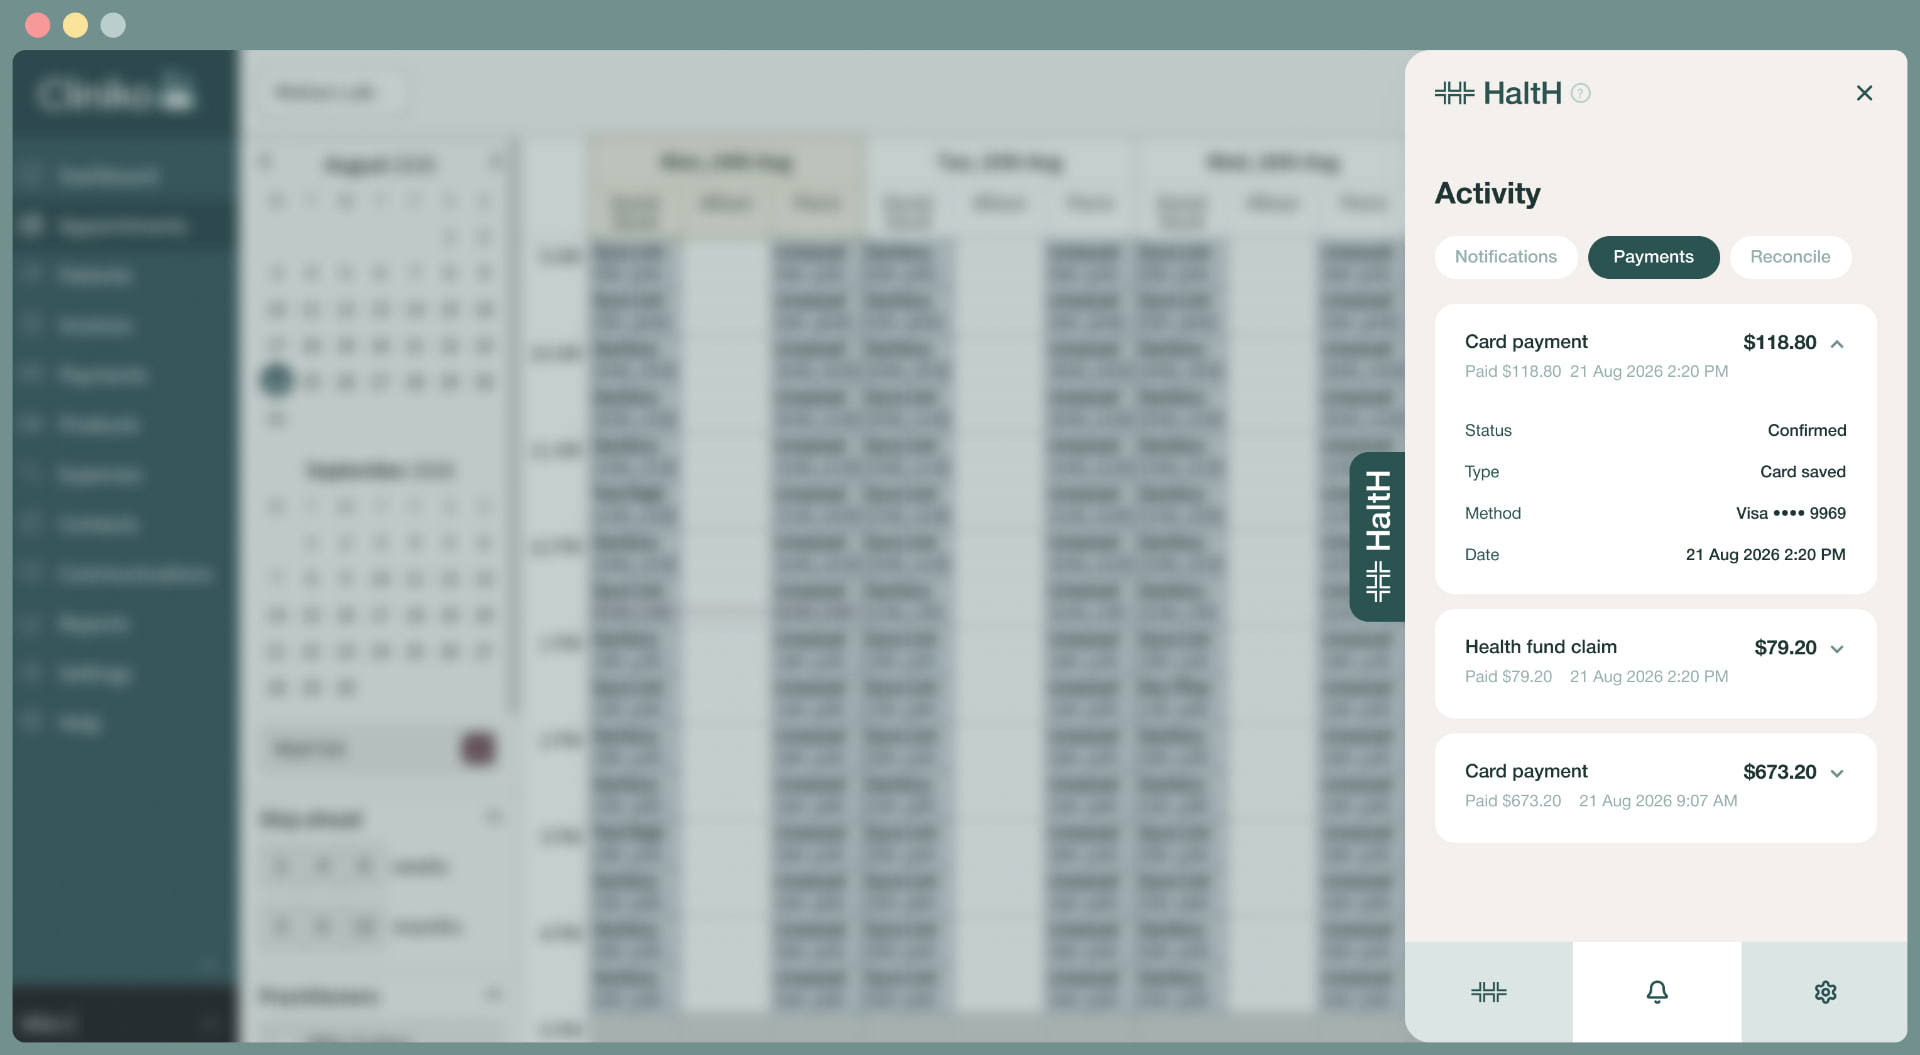Screen dimensions: 1920x1055
Task: Close the HaltH panel
Action: tap(1864, 93)
